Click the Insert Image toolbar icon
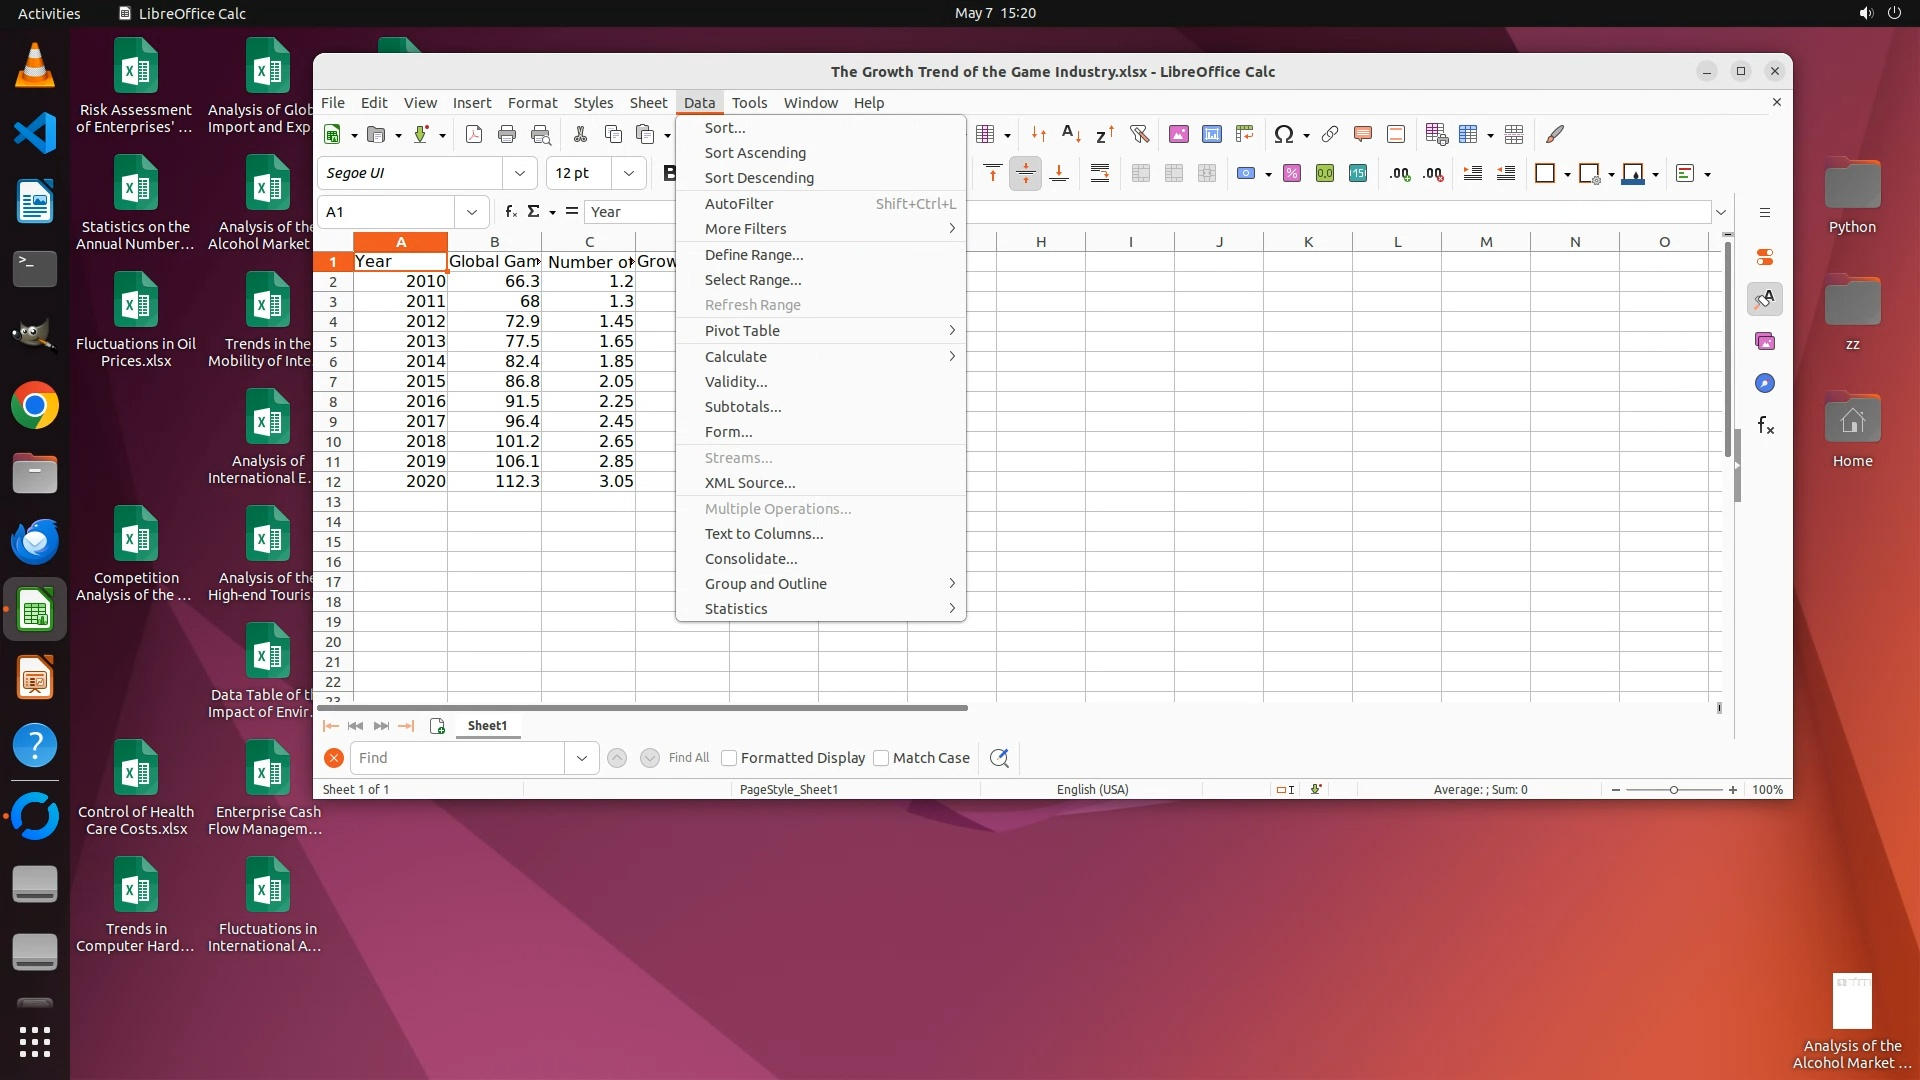This screenshot has height=1080, width=1920. (1179, 134)
